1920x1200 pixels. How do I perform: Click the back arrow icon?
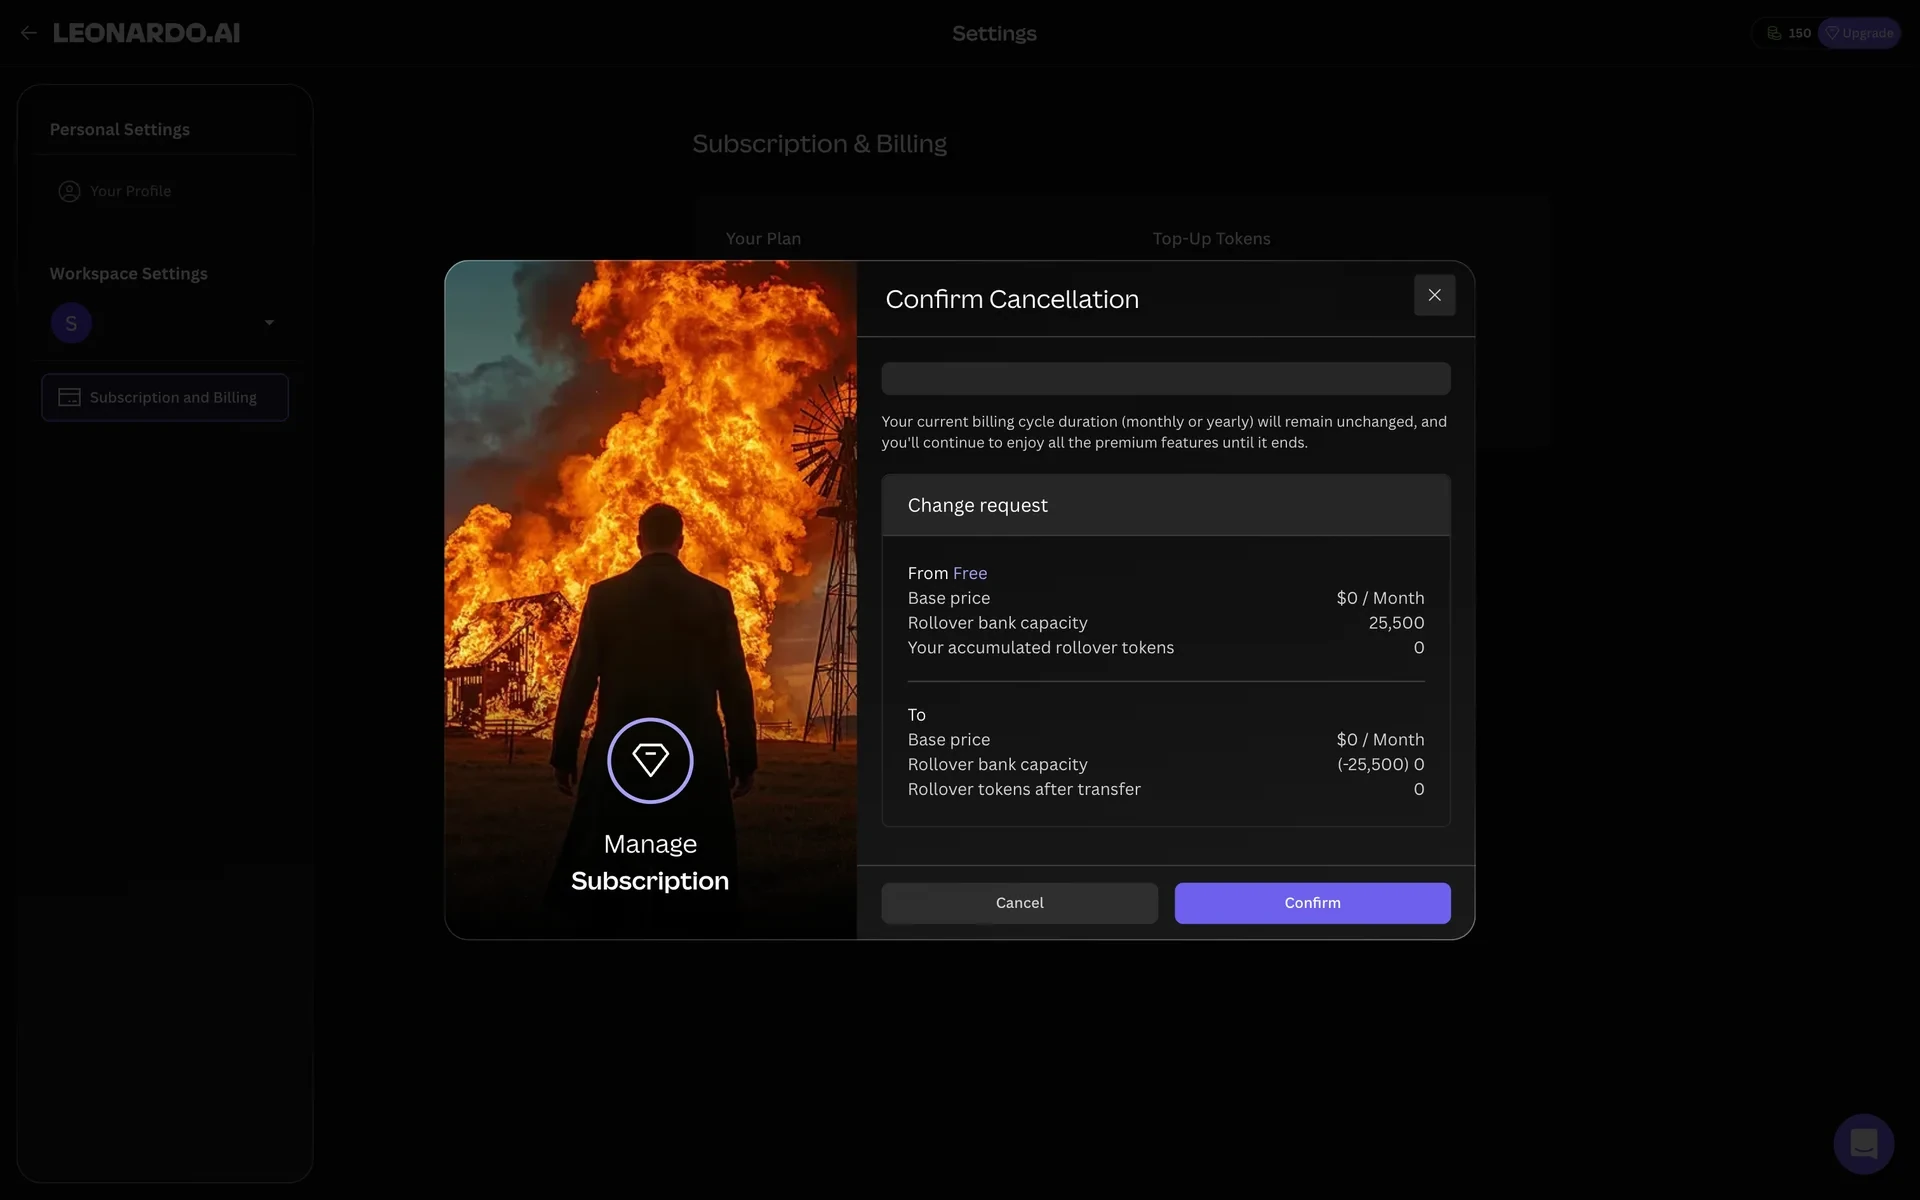pyautogui.click(x=29, y=33)
